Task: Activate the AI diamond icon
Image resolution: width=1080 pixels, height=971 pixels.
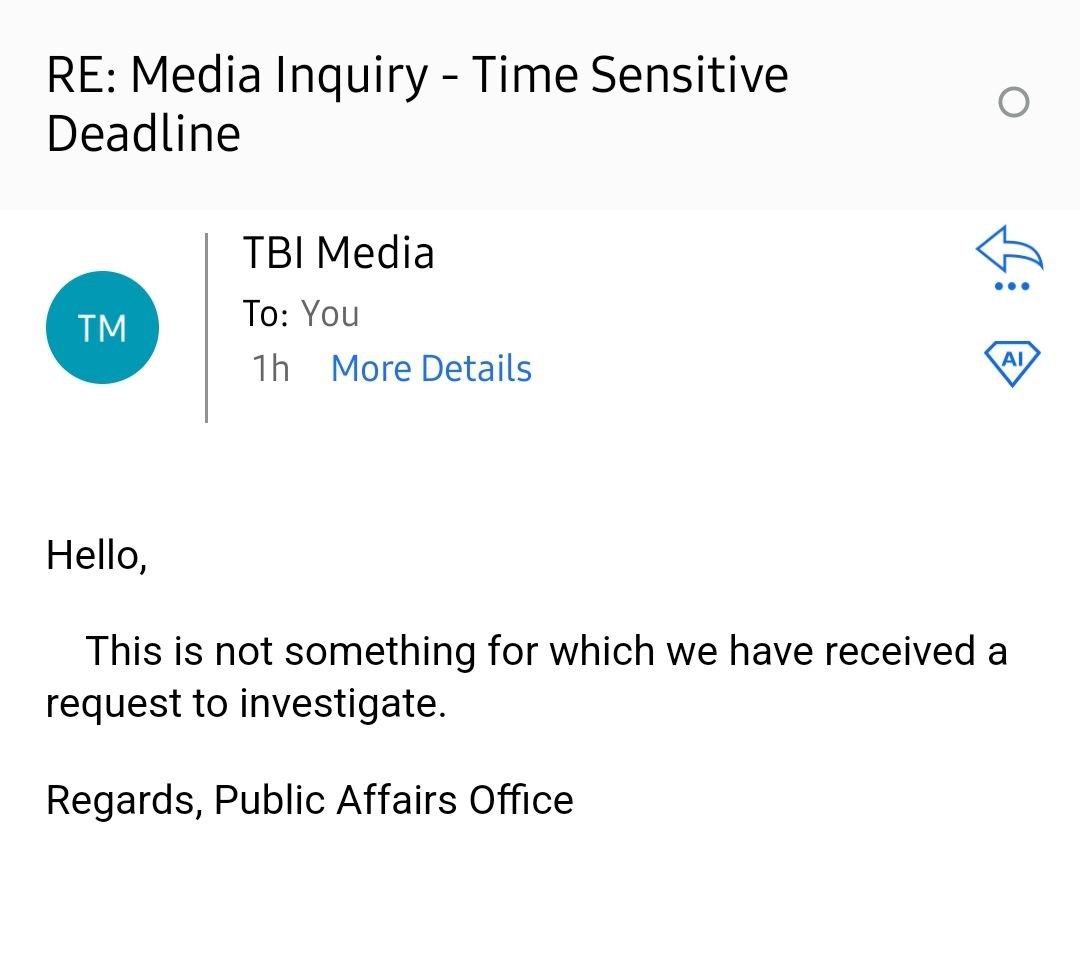Action: (1012, 363)
